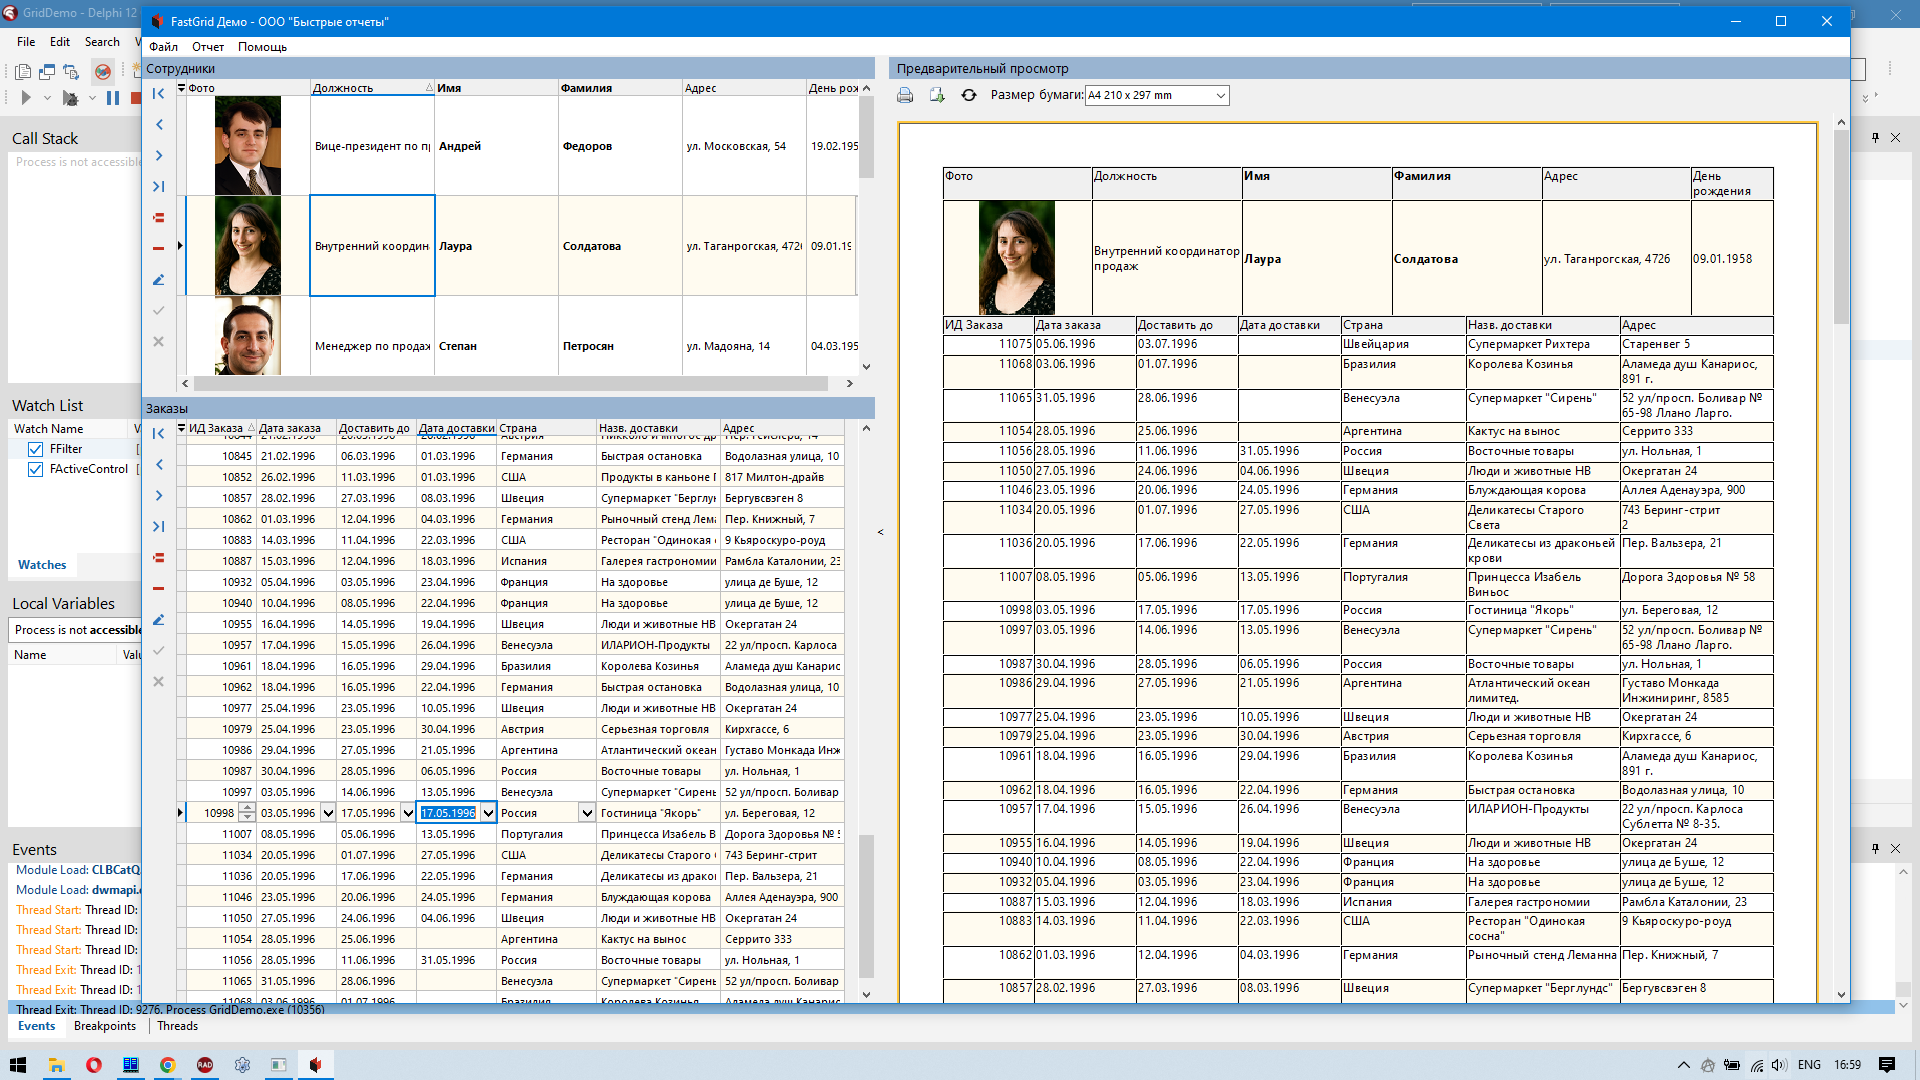
Task: Switch to the Breakpoints tab
Action: [104, 1026]
